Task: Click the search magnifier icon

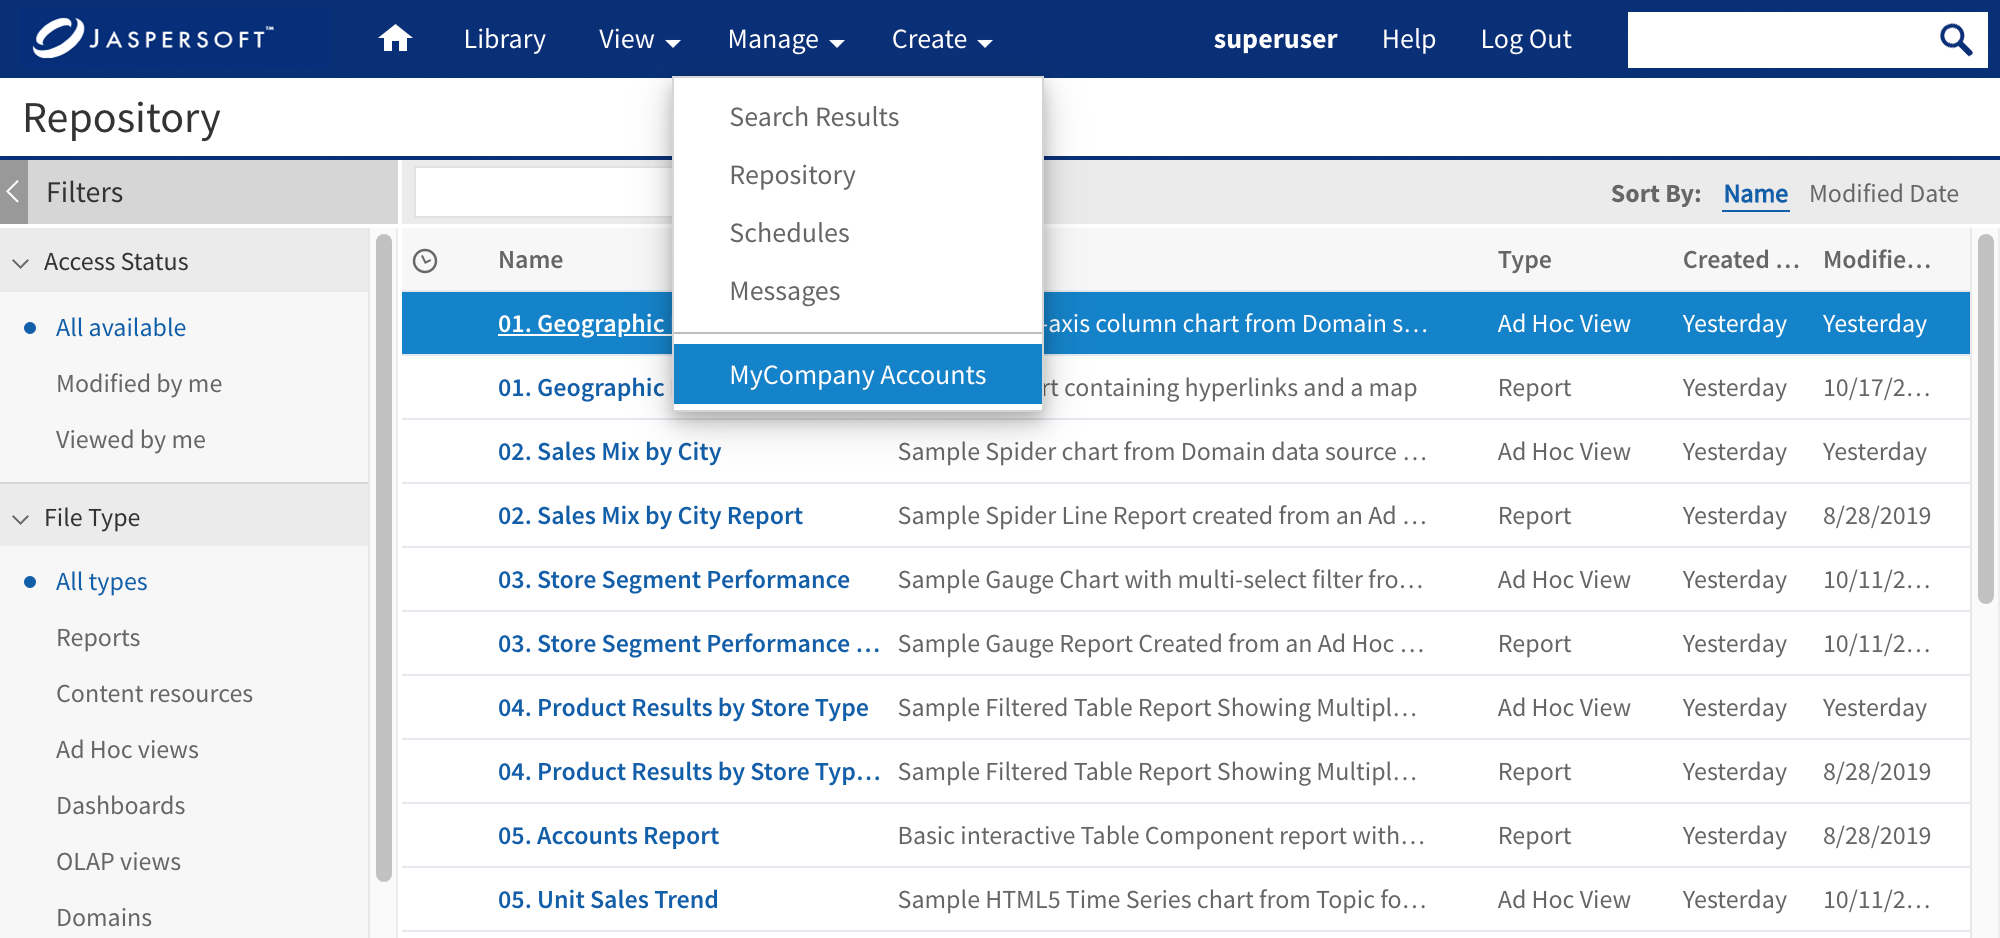Action: click(1955, 40)
